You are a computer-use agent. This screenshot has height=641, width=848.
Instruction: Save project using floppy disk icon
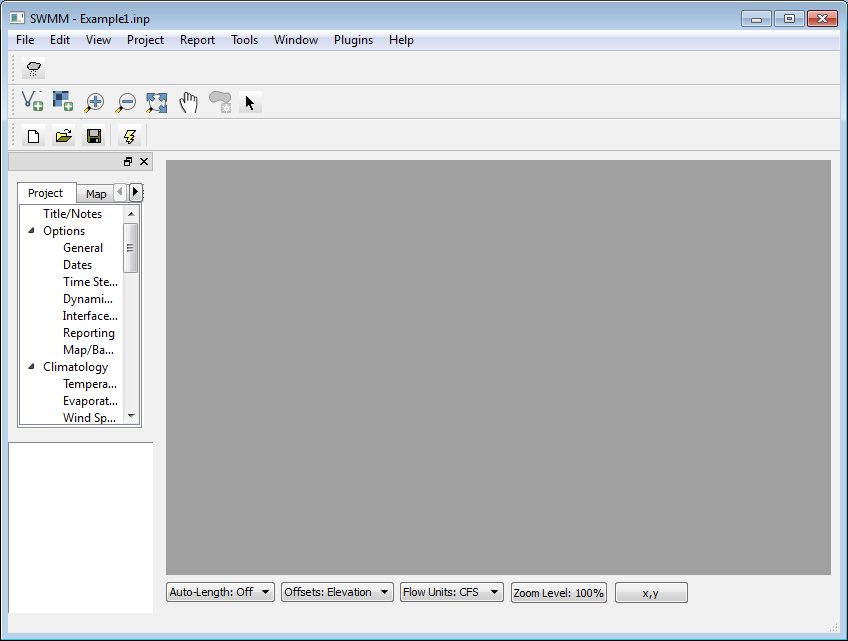[94, 136]
